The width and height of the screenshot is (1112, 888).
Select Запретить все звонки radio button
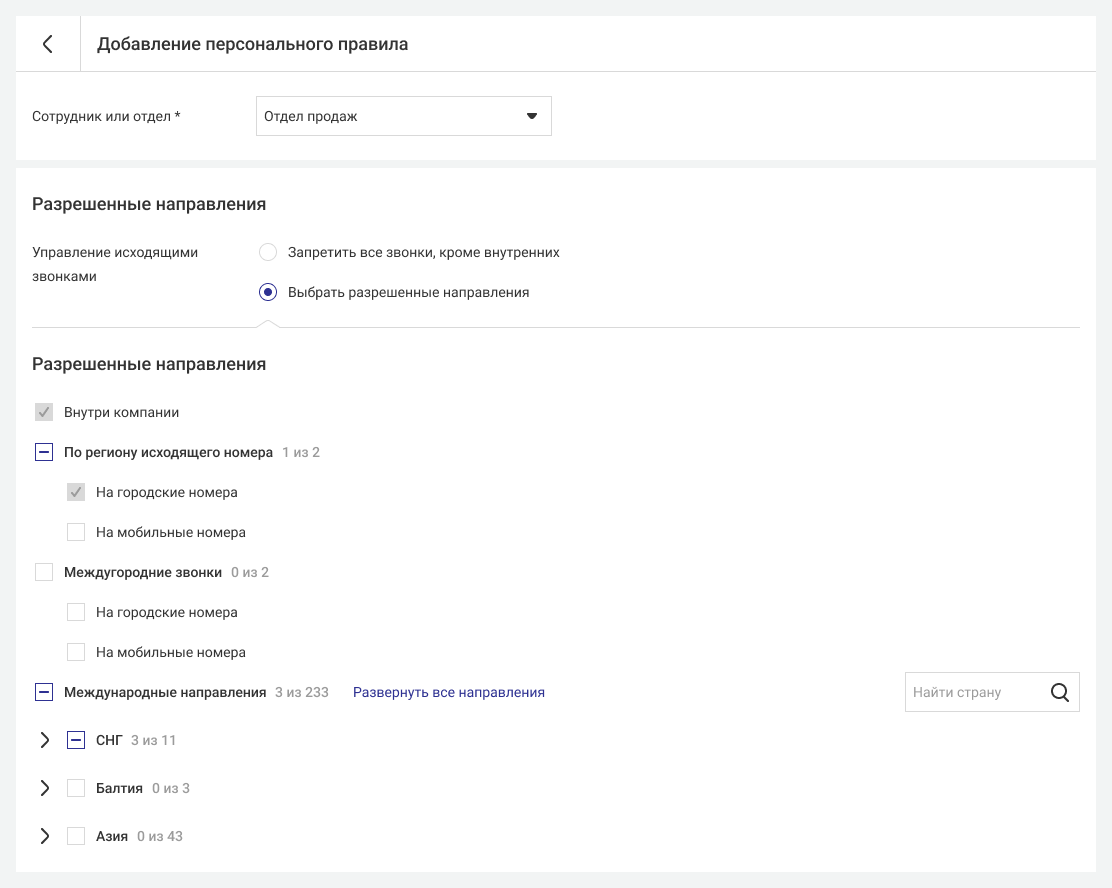pyautogui.click(x=268, y=252)
